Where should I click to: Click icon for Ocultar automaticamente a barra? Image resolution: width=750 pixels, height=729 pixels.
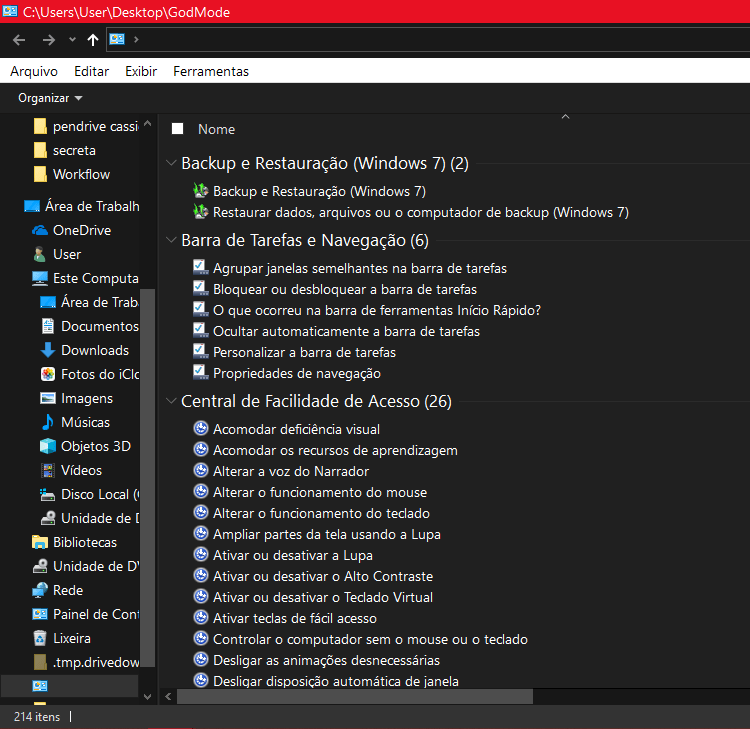(201, 331)
